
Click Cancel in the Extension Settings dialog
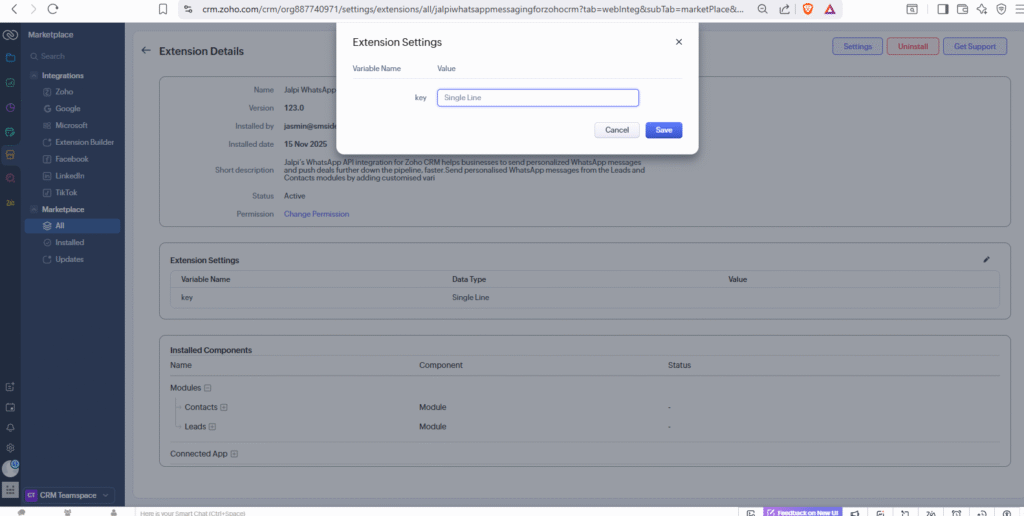click(616, 130)
